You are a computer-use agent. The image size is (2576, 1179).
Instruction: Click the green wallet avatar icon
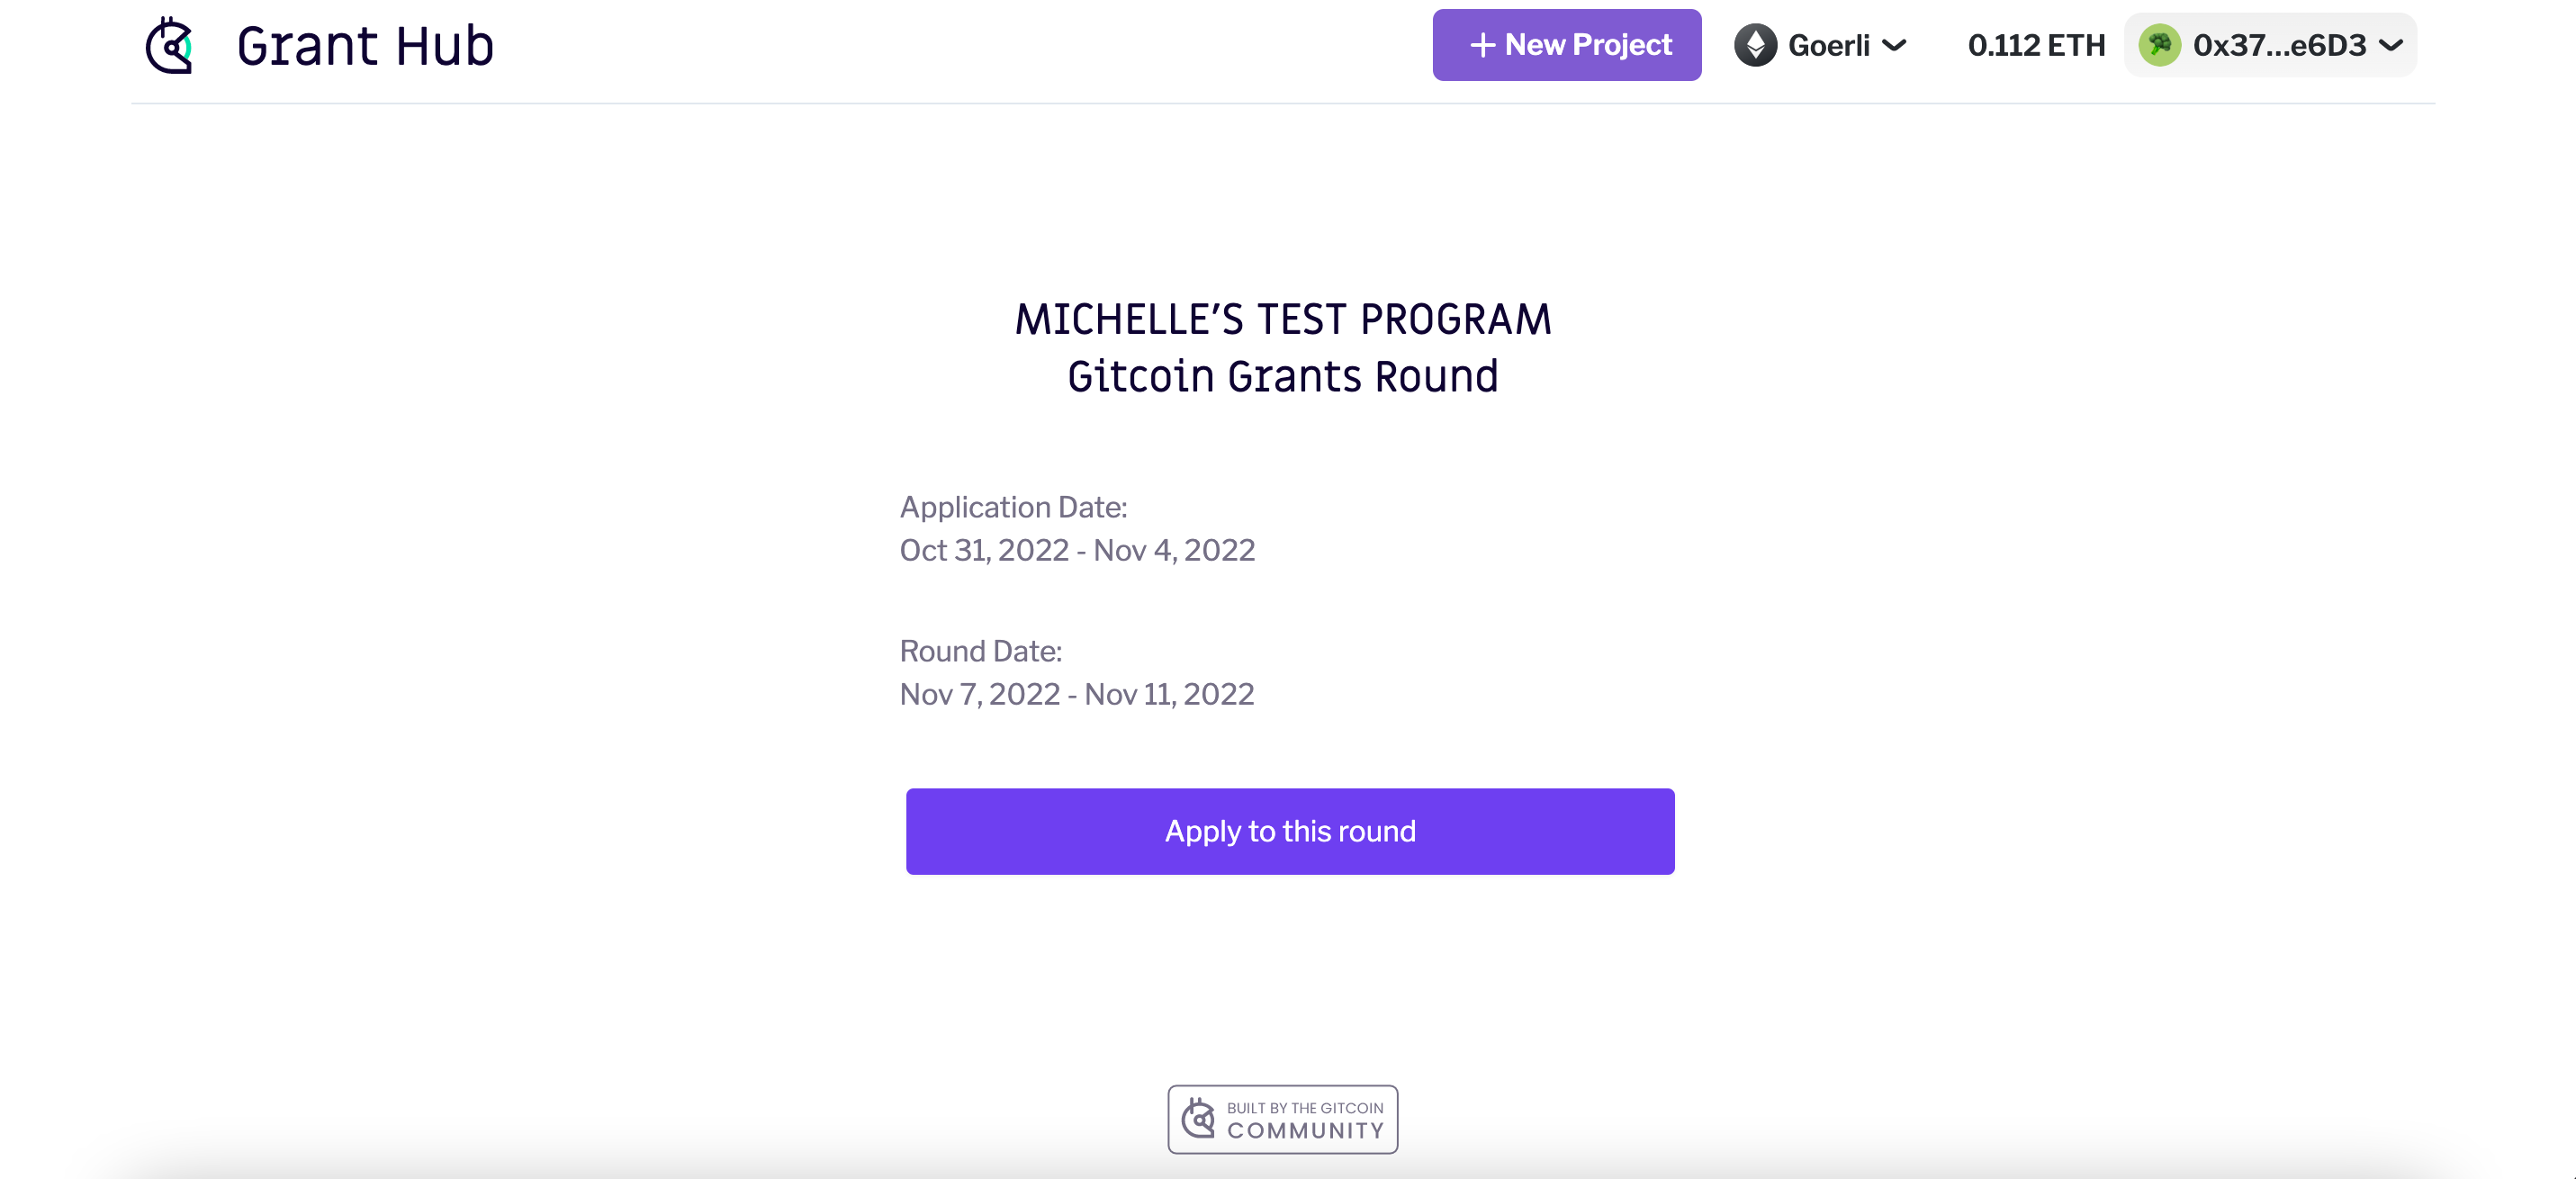2159,45
